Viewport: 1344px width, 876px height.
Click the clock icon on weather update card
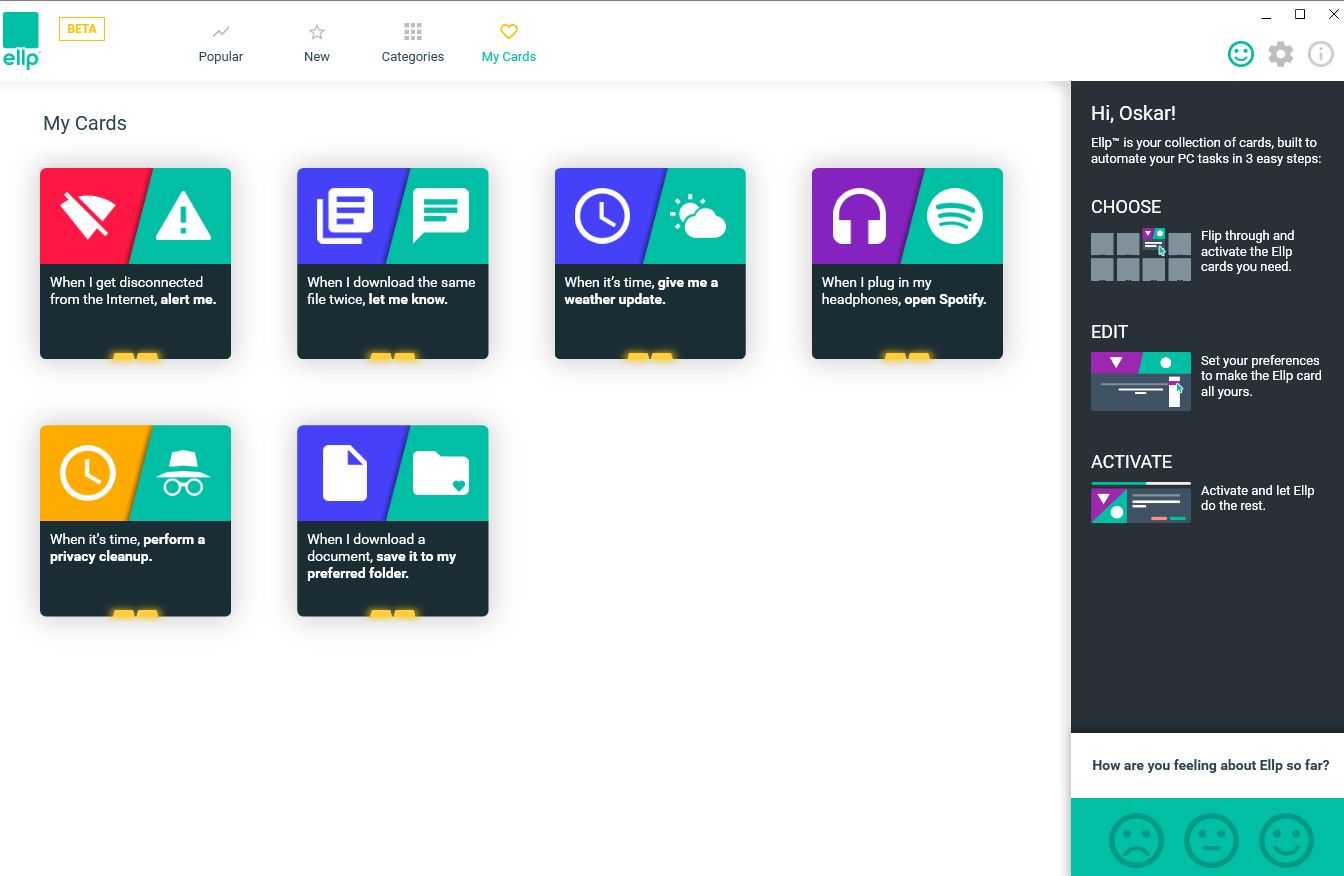click(602, 216)
